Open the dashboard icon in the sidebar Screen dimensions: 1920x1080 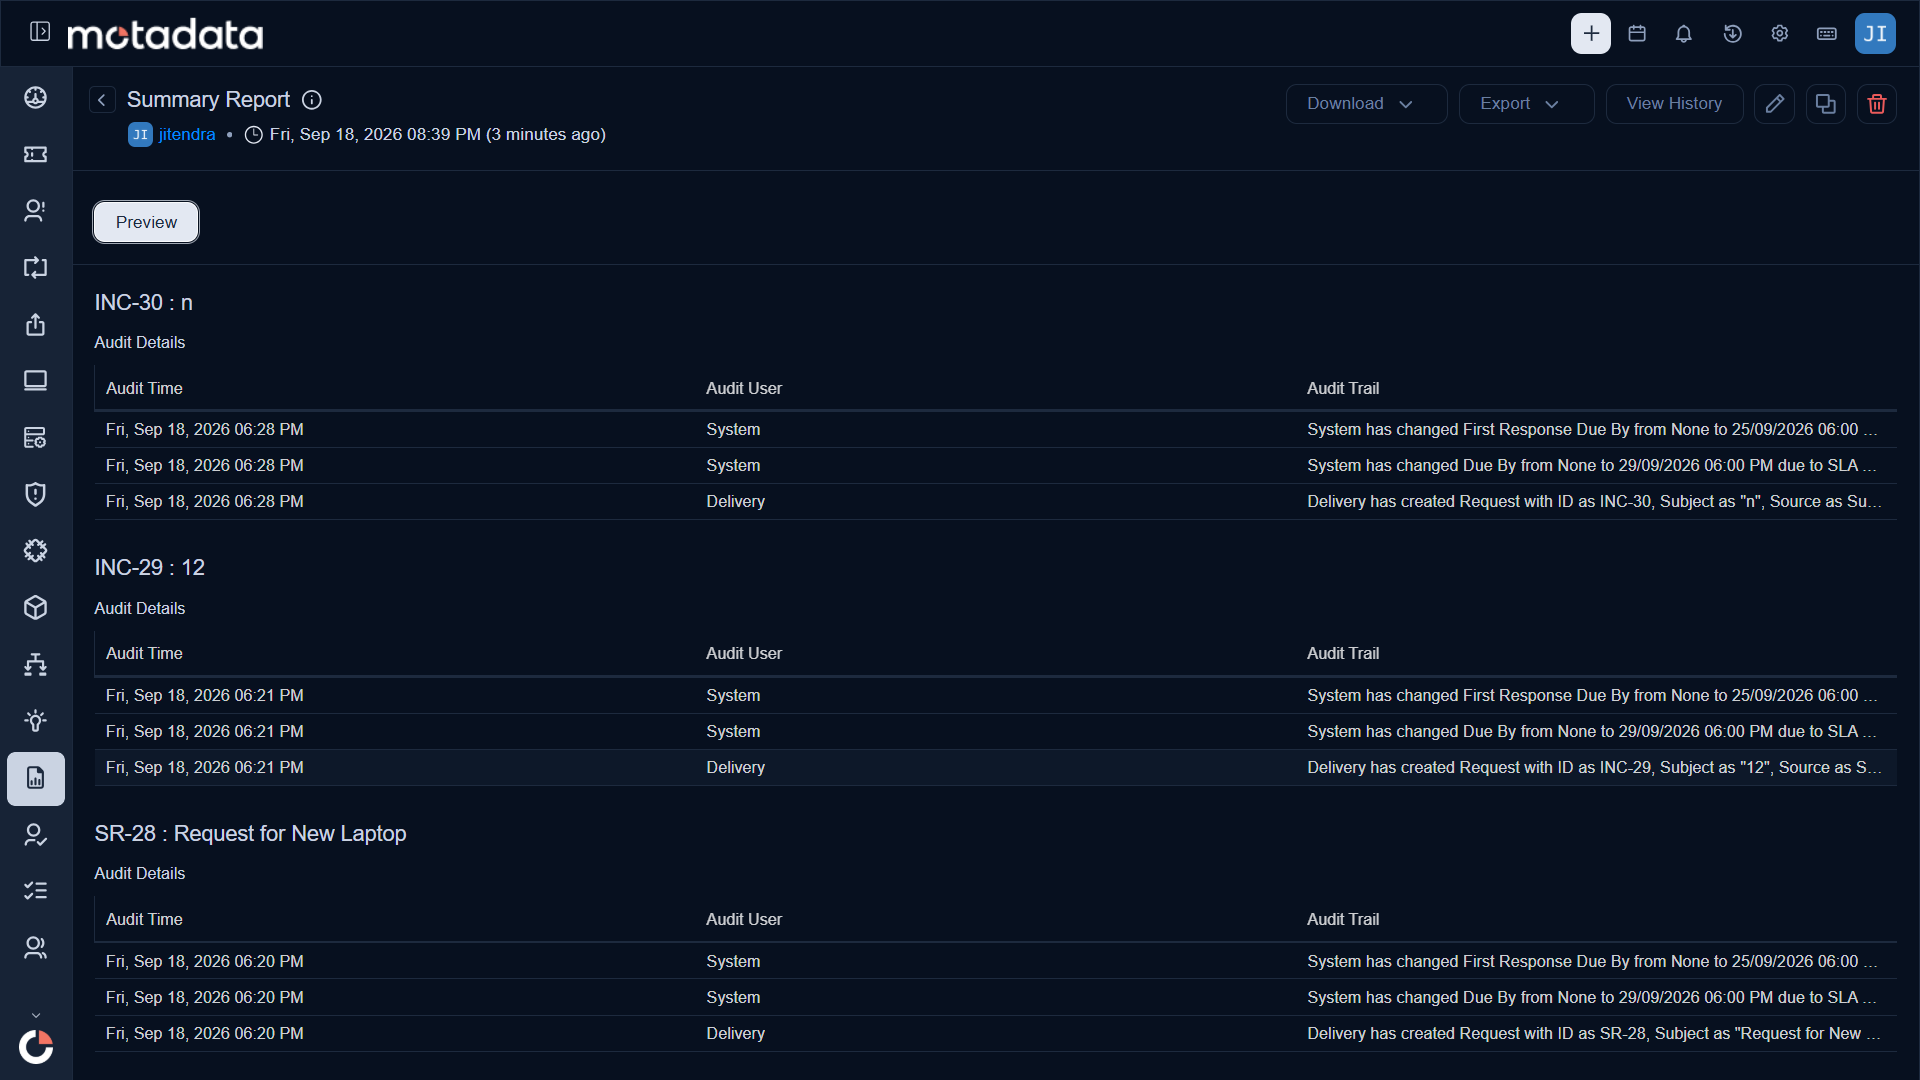click(x=36, y=97)
